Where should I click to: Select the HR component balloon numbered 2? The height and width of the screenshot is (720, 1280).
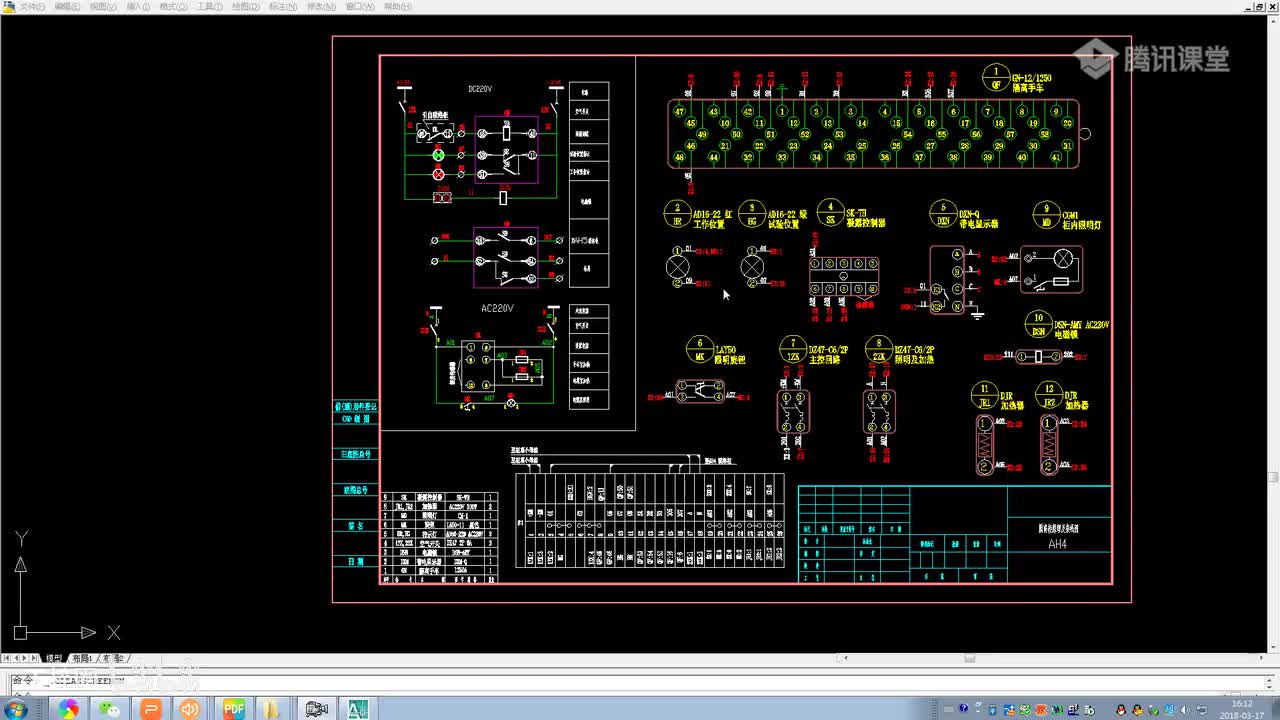pyautogui.click(x=677, y=214)
